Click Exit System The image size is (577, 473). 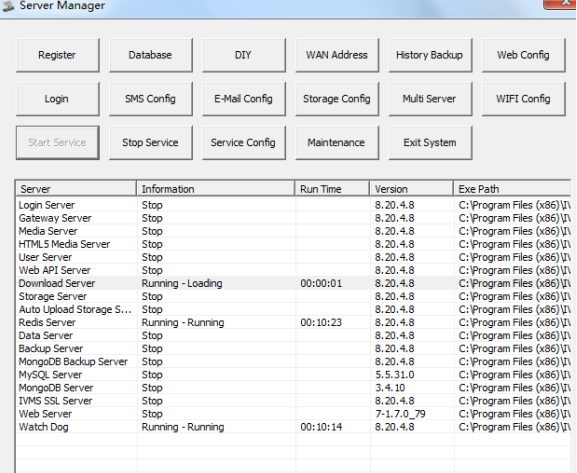pos(430,143)
